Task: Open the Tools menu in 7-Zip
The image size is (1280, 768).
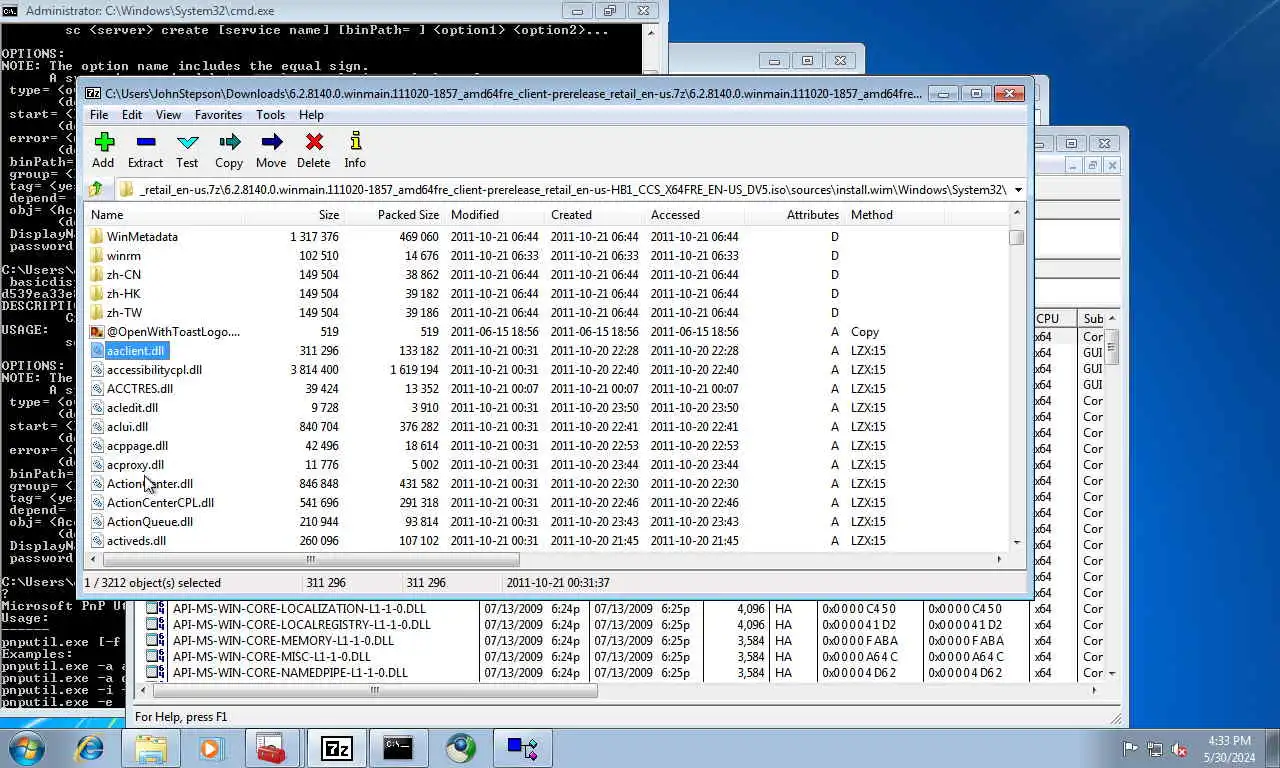Action: click(x=270, y=115)
